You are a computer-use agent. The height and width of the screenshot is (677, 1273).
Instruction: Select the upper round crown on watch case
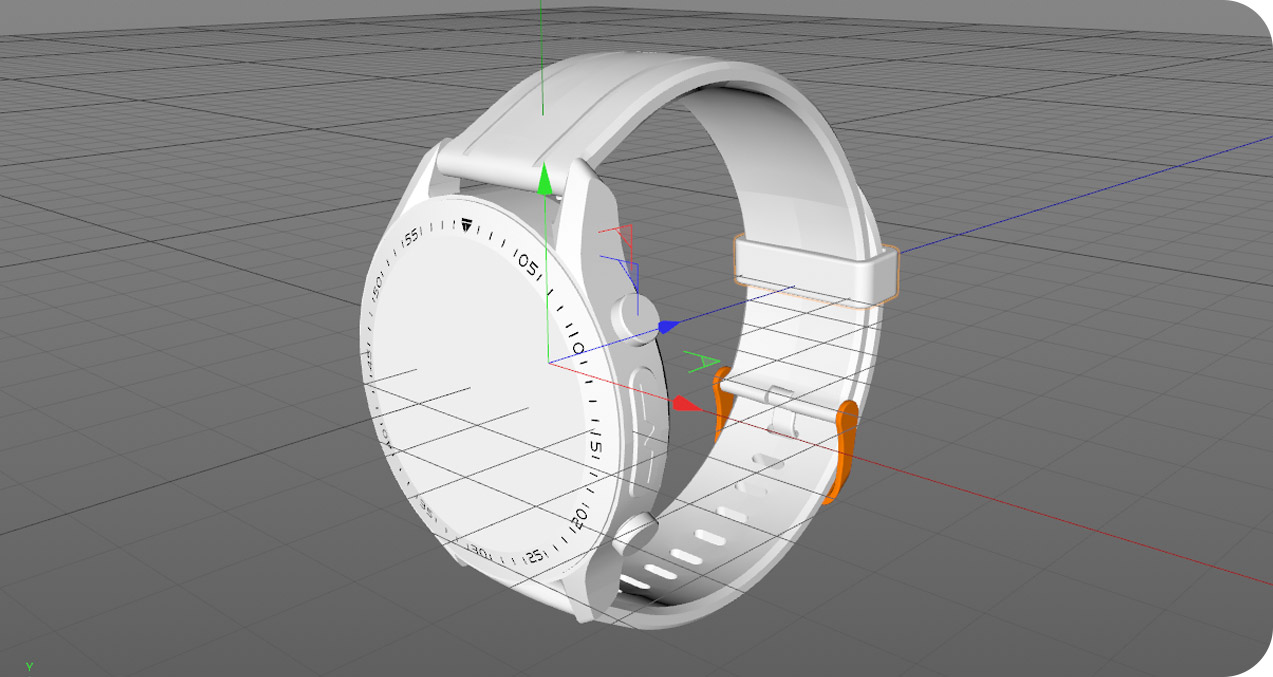635,318
